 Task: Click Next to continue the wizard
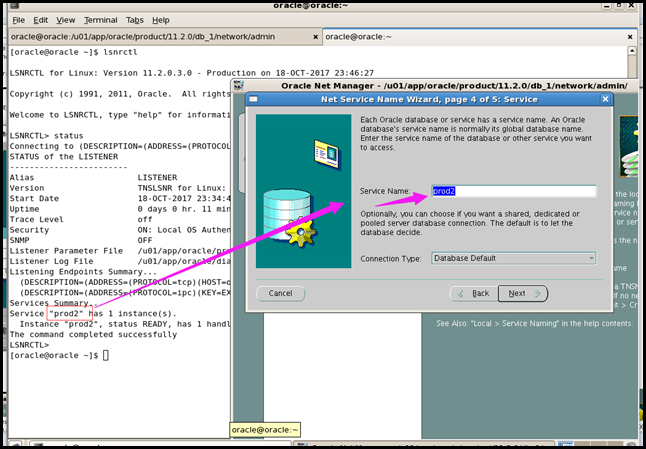(x=523, y=293)
